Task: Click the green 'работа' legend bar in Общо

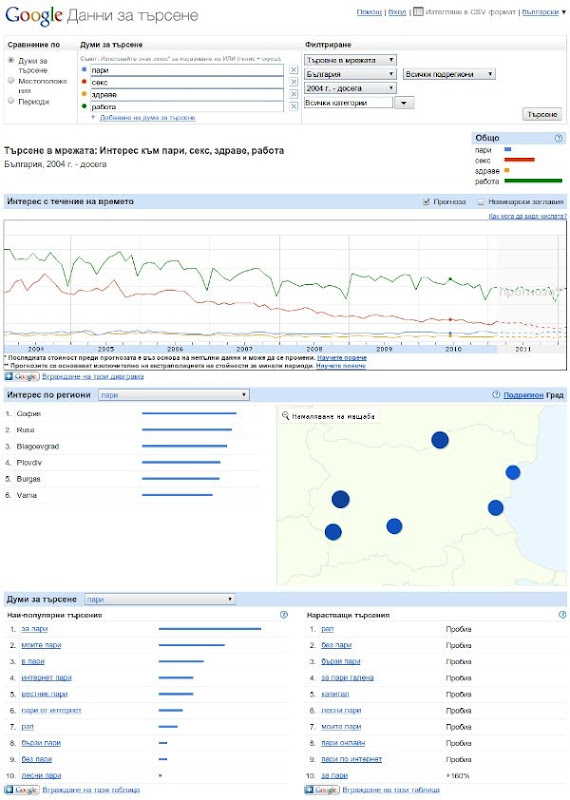Action: 533,181
